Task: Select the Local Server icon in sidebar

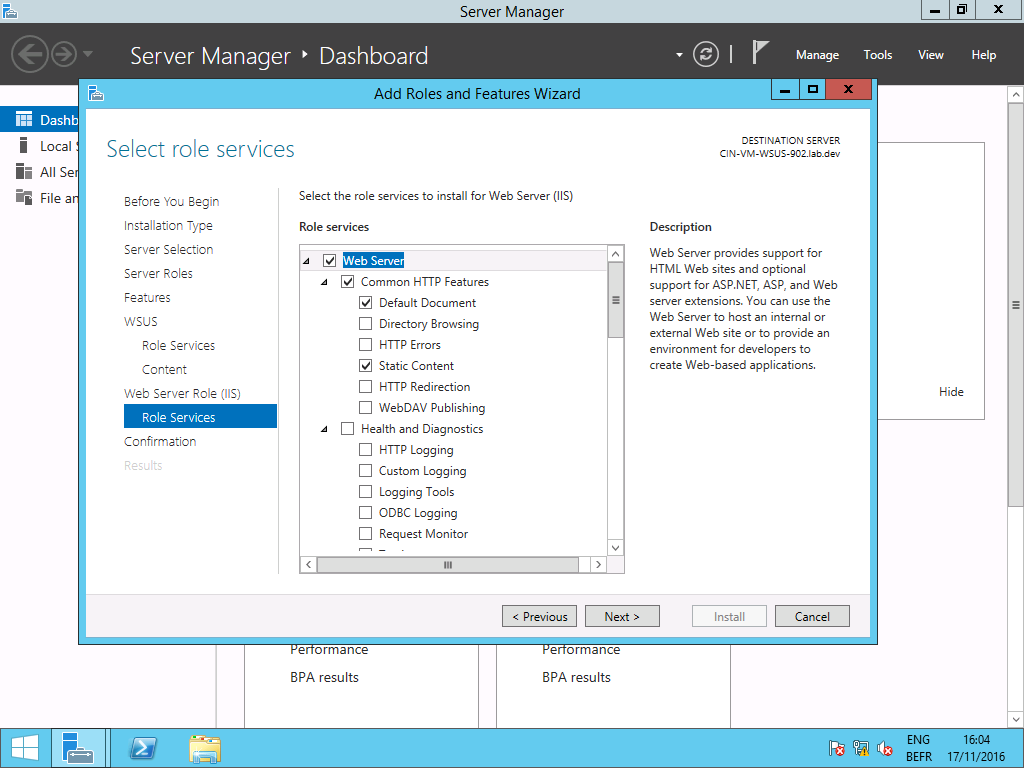Action: 24,146
